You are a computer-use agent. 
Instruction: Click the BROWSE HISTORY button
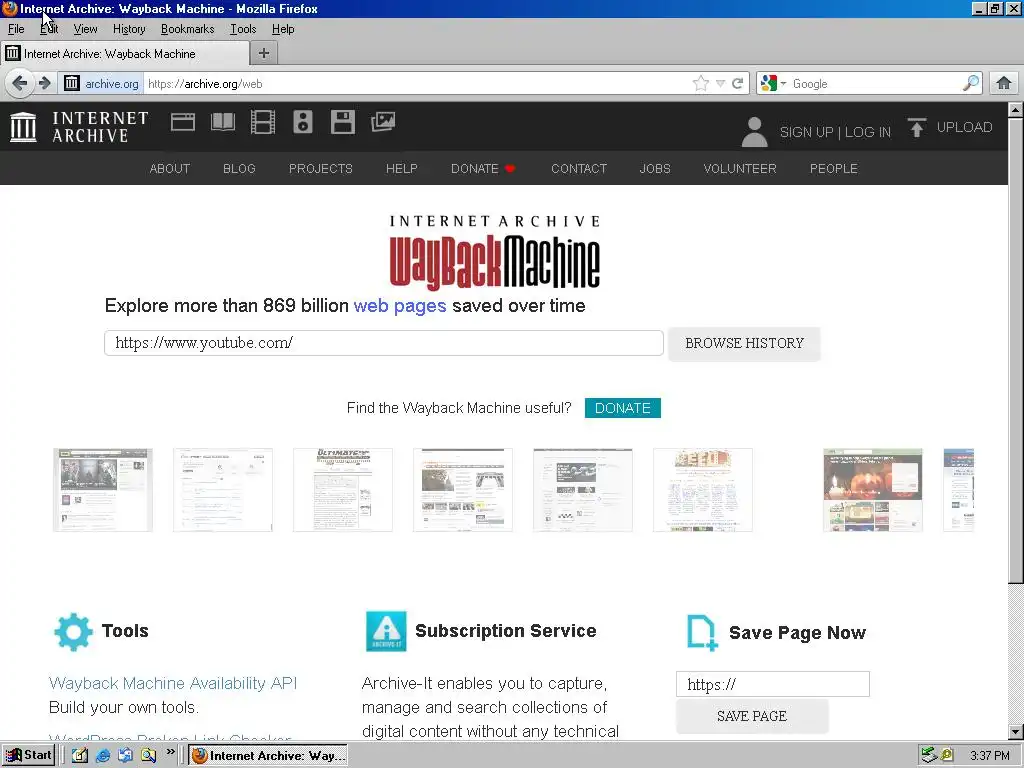pyautogui.click(x=744, y=344)
